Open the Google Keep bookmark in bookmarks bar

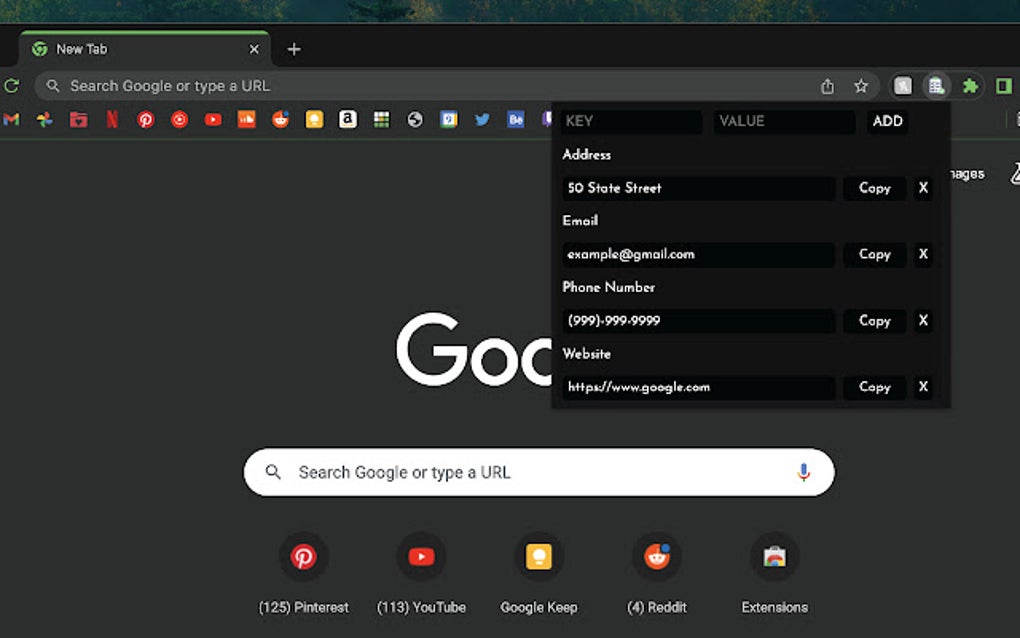[314, 120]
